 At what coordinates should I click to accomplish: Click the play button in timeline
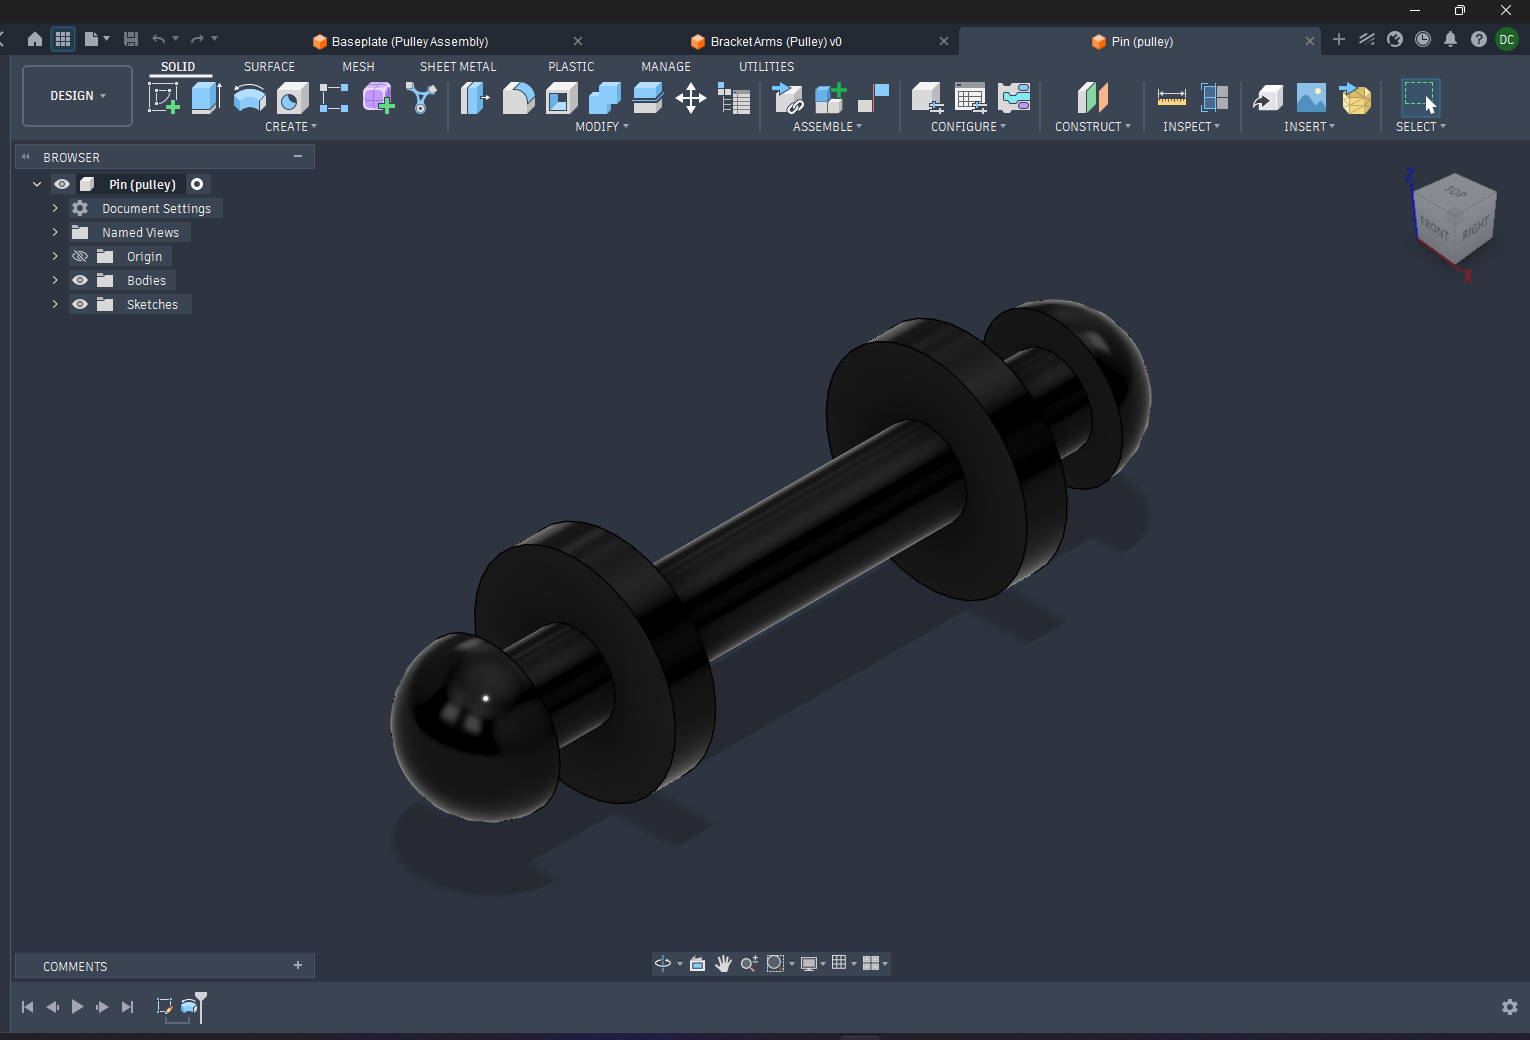[77, 1007]
